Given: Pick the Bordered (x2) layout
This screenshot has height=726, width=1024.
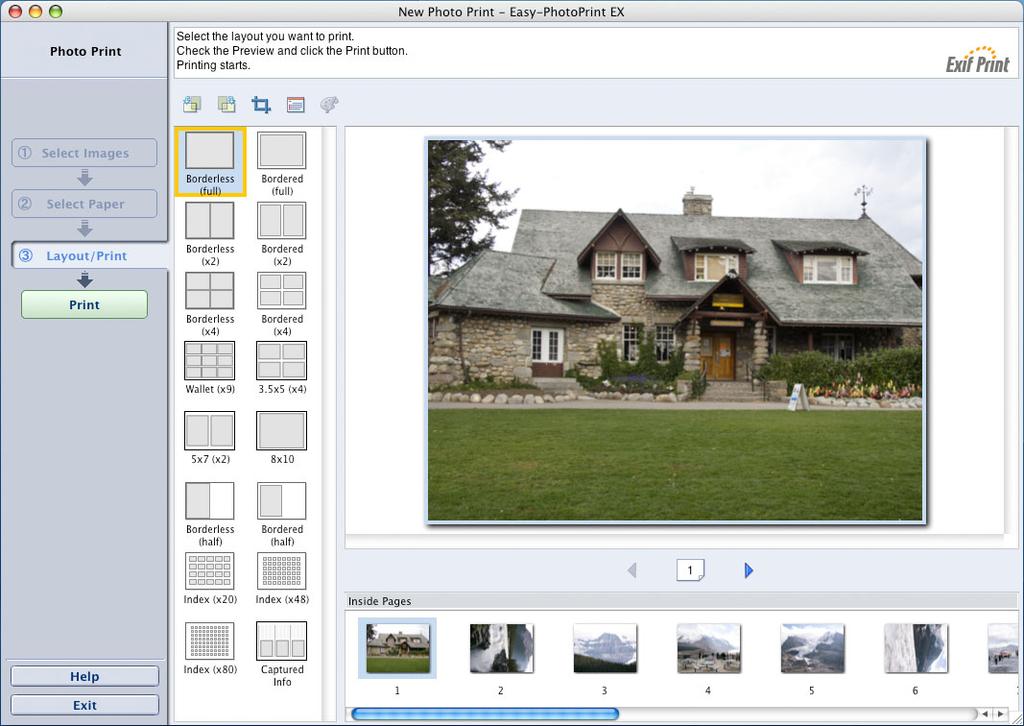Looking at the screenshot, I should (281, 233).
